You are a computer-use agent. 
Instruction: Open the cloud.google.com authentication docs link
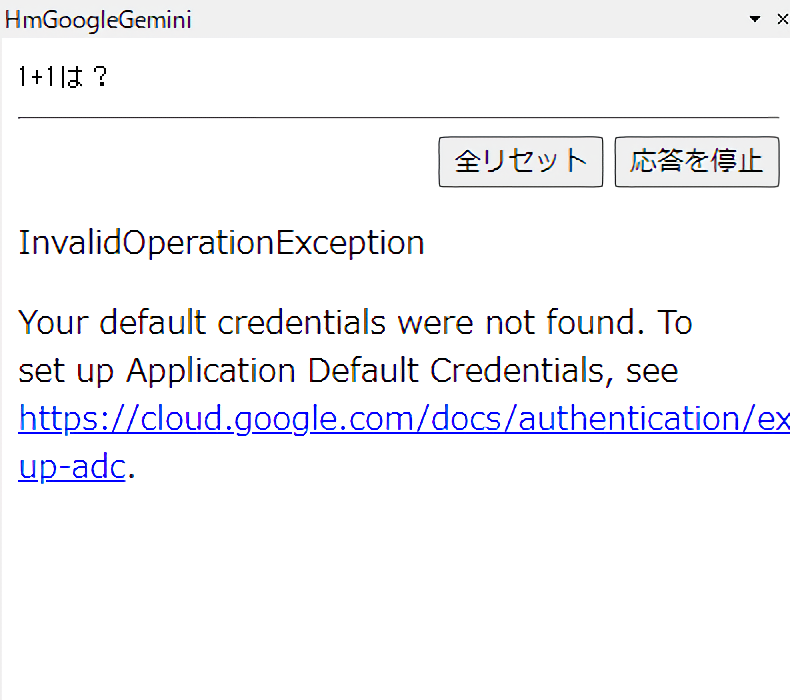coord(400,419)
